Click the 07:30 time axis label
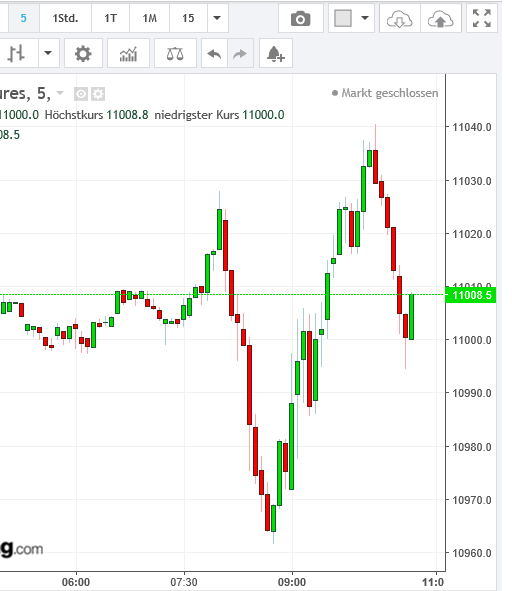 tap(184, 582)
